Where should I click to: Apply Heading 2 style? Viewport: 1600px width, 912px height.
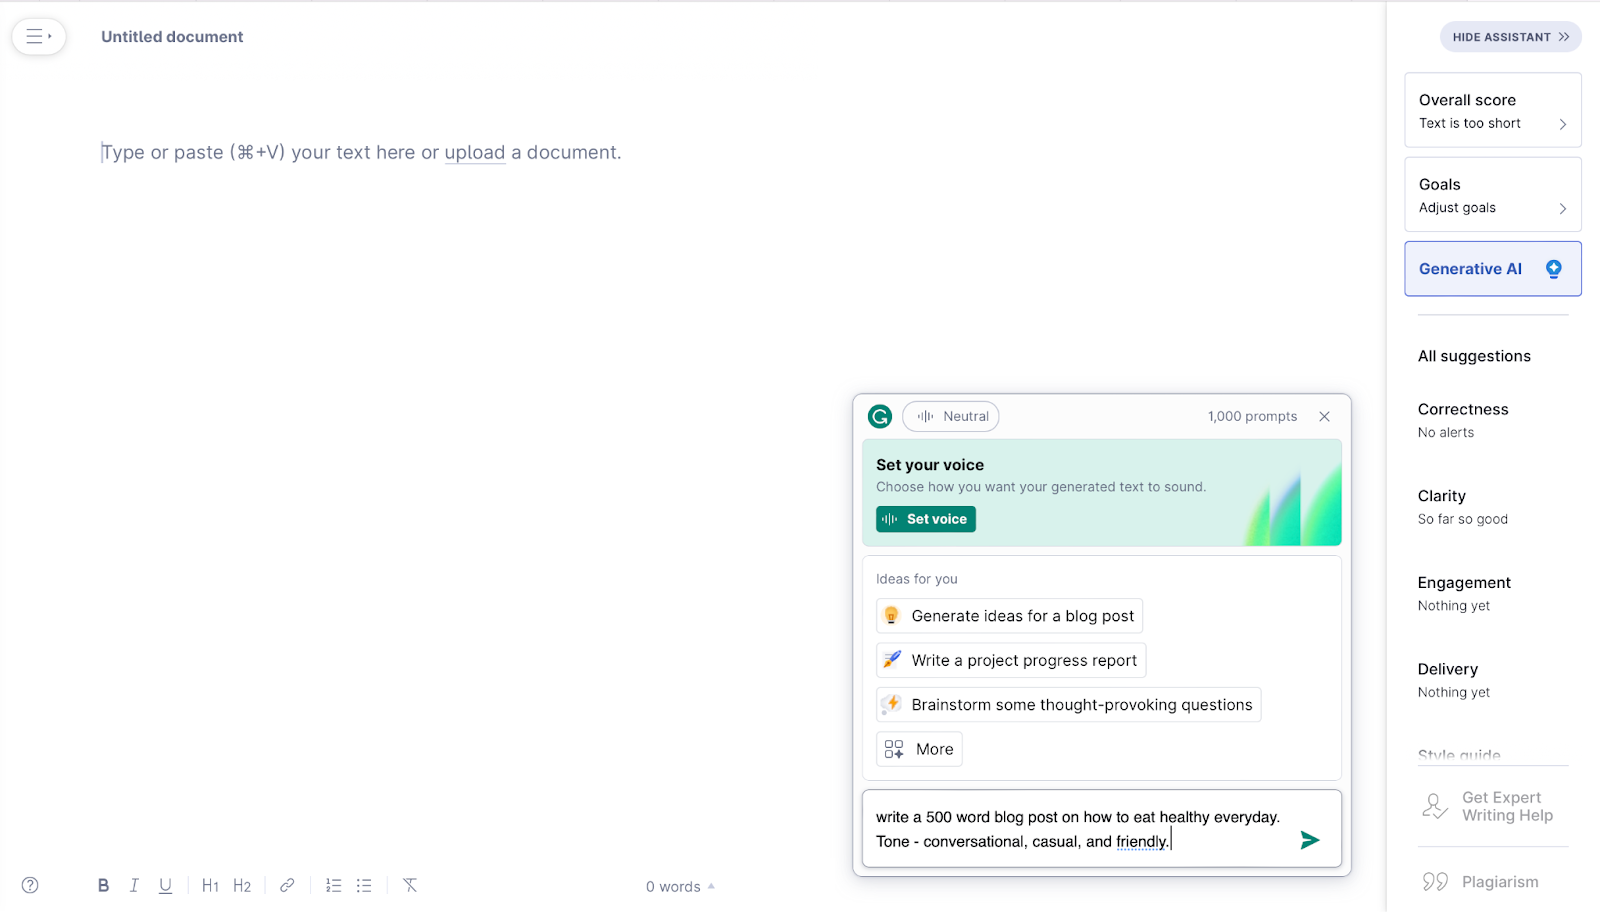[x=242, y=885]
